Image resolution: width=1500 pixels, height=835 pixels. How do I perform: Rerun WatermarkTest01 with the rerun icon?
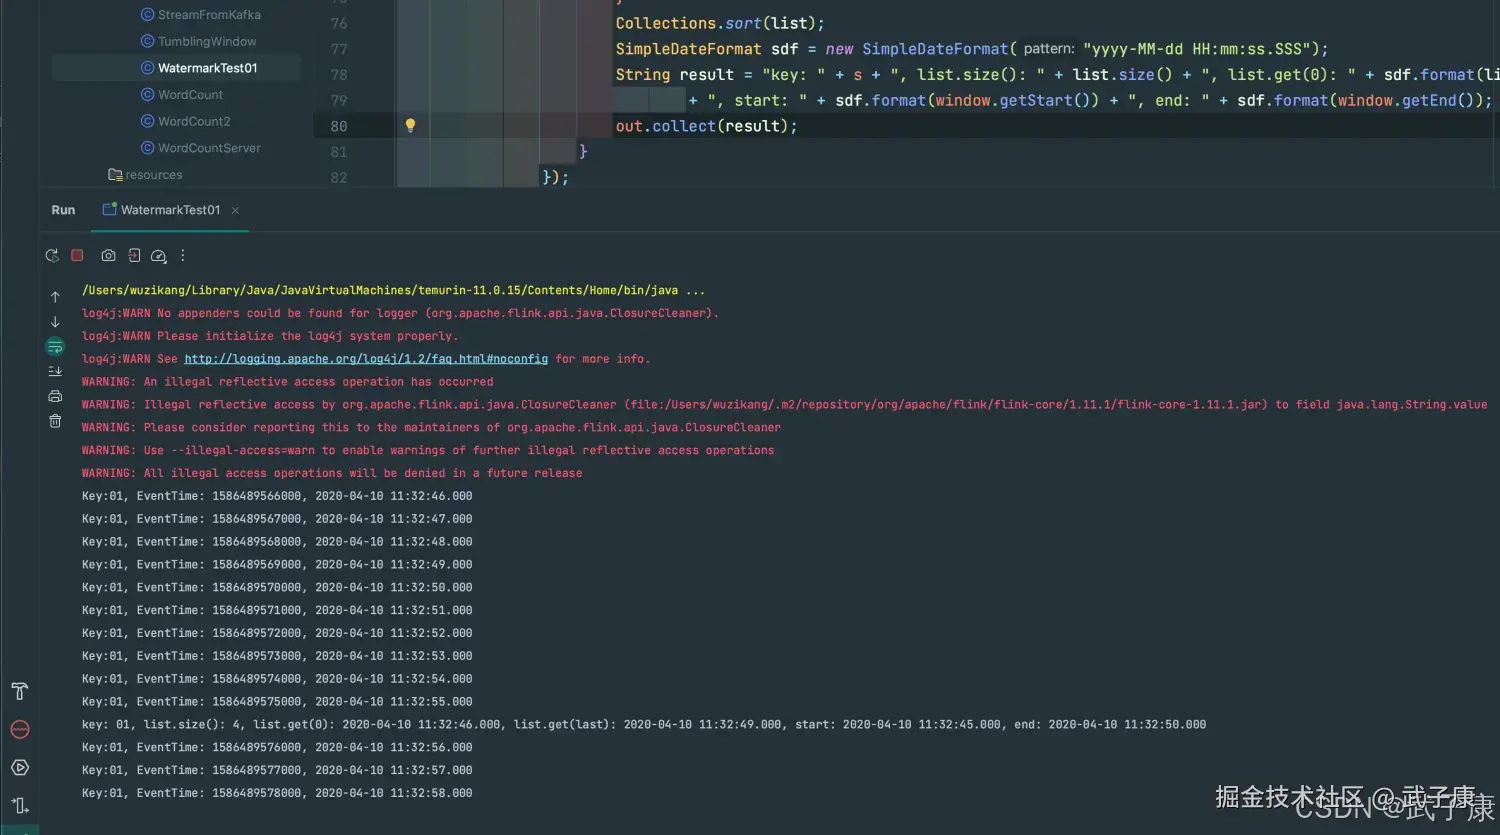52,256
